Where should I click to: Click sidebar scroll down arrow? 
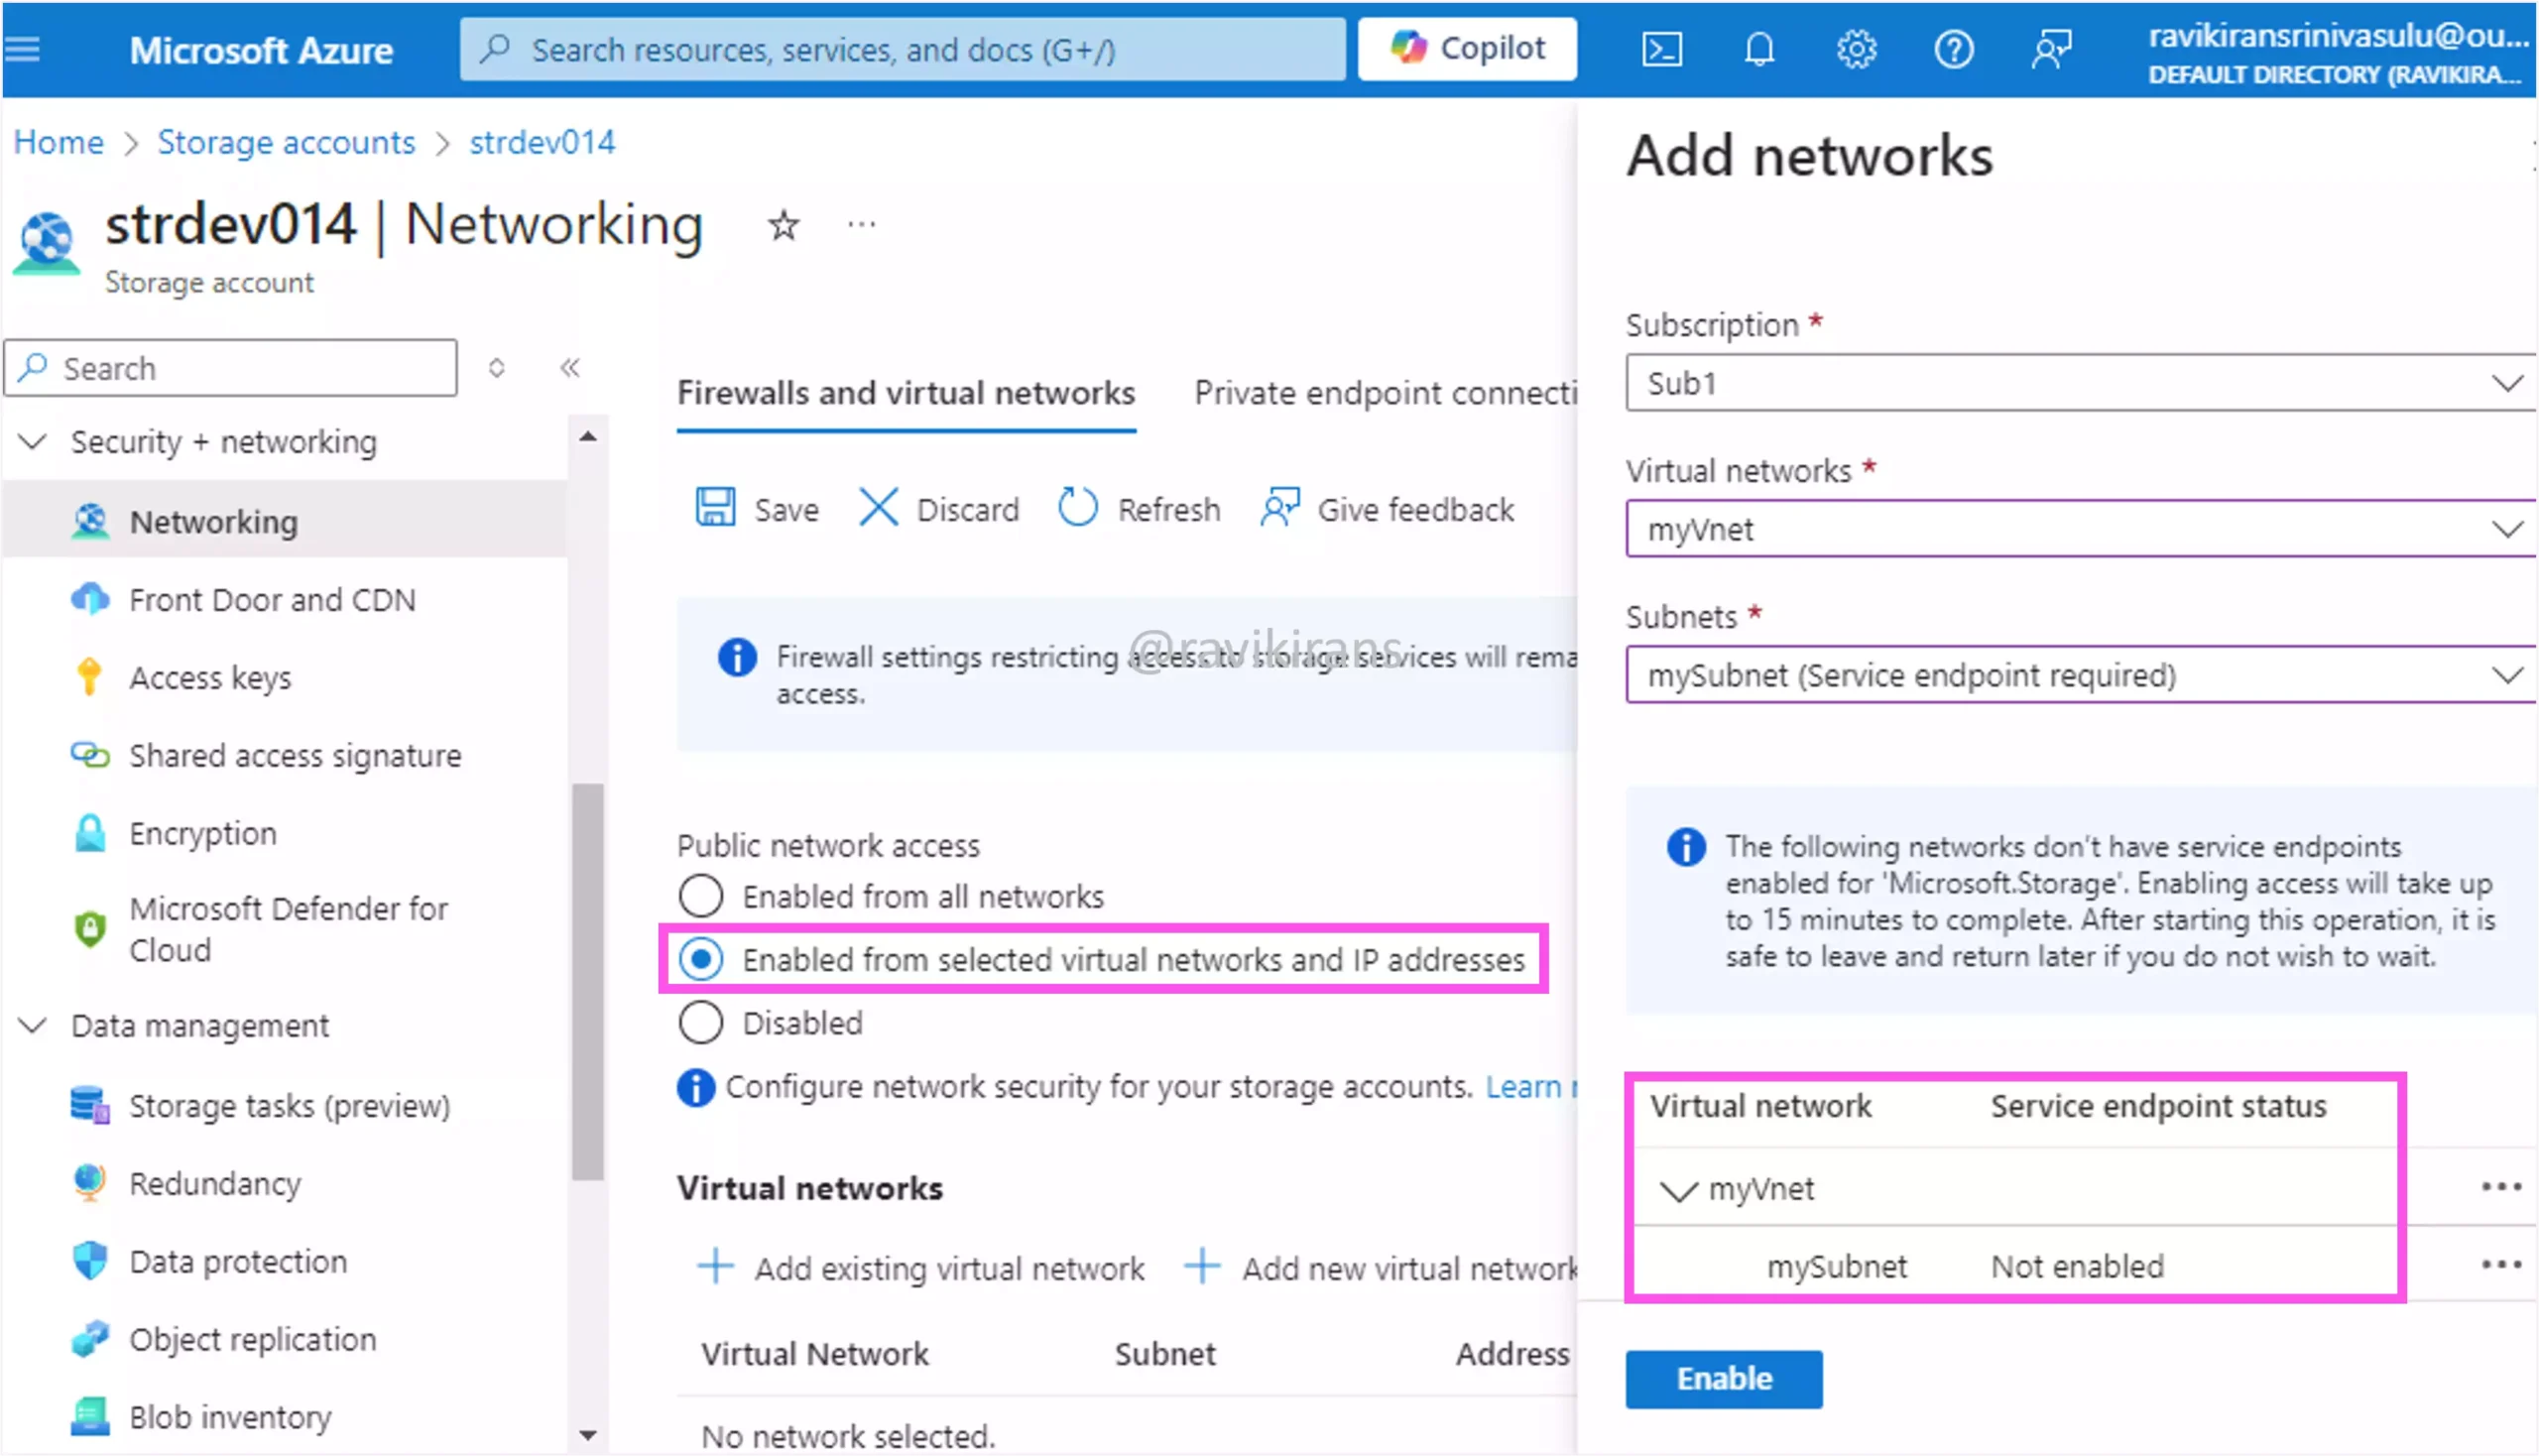click(587, 1436)
